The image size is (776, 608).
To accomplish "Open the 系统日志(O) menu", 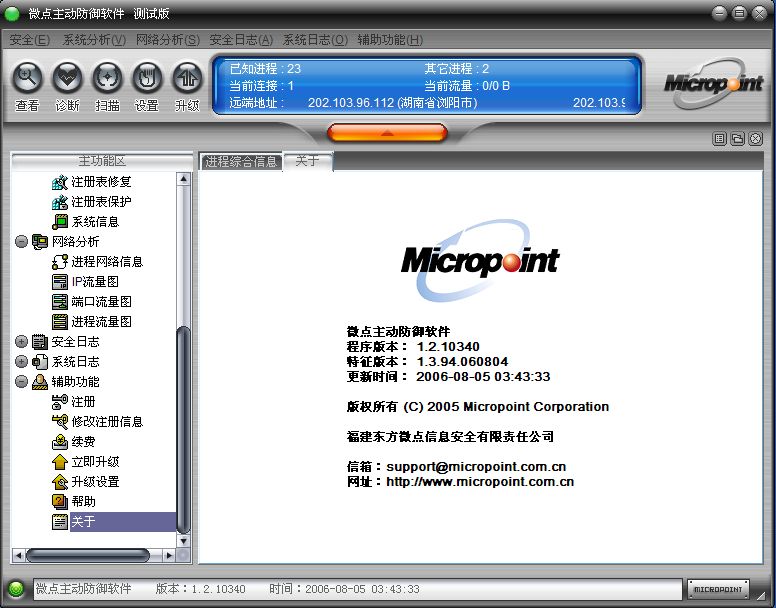I will click(315, 40).
